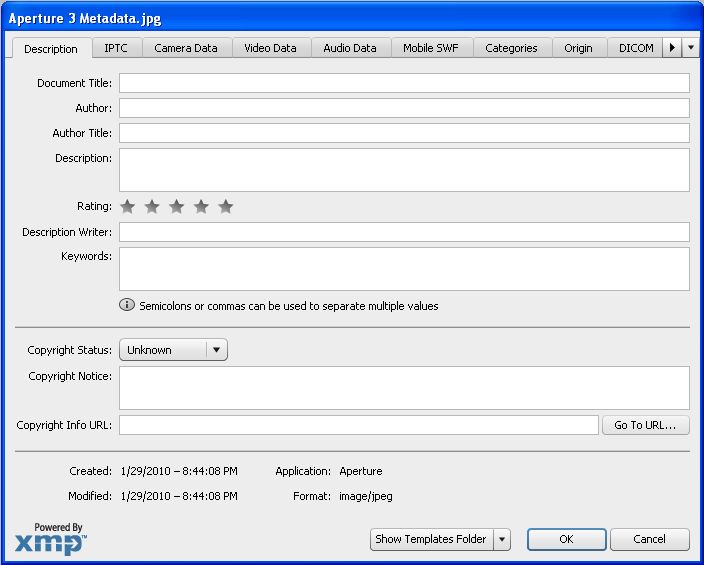
Task: Confirm changes with the OK button
Action: [x=566, y=540]
